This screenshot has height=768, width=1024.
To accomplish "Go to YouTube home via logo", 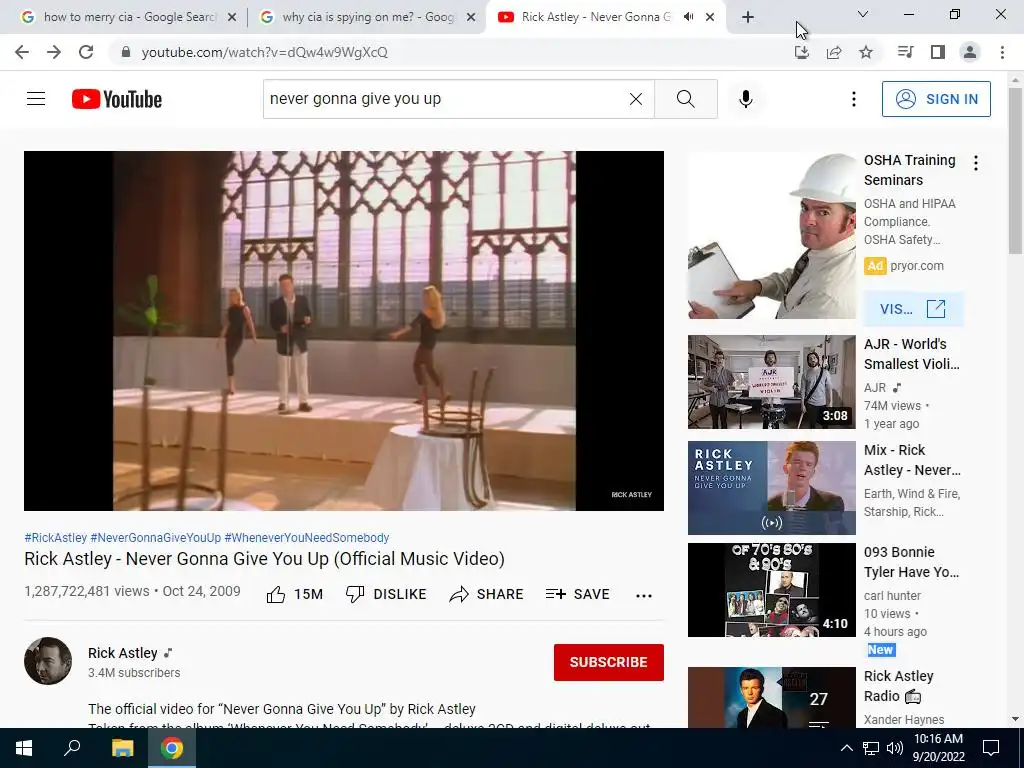I will tap(117, 99).
